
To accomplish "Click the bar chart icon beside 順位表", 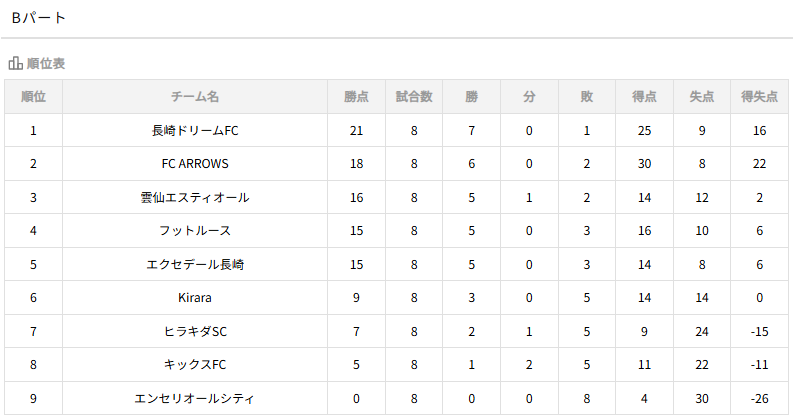I will click(x=15, y=64).
